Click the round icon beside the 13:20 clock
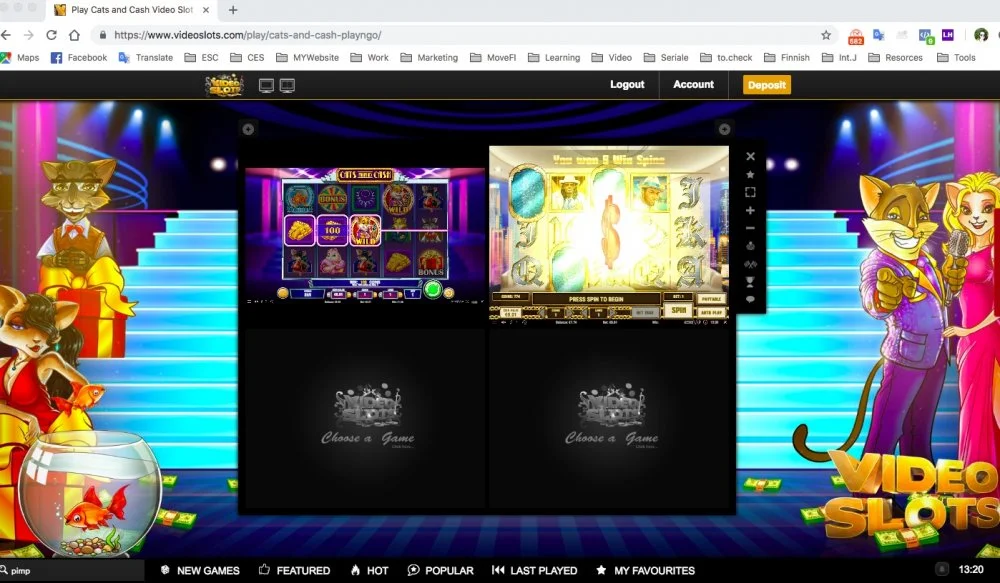Viewport: 1000px width, 583px height. 941,569
